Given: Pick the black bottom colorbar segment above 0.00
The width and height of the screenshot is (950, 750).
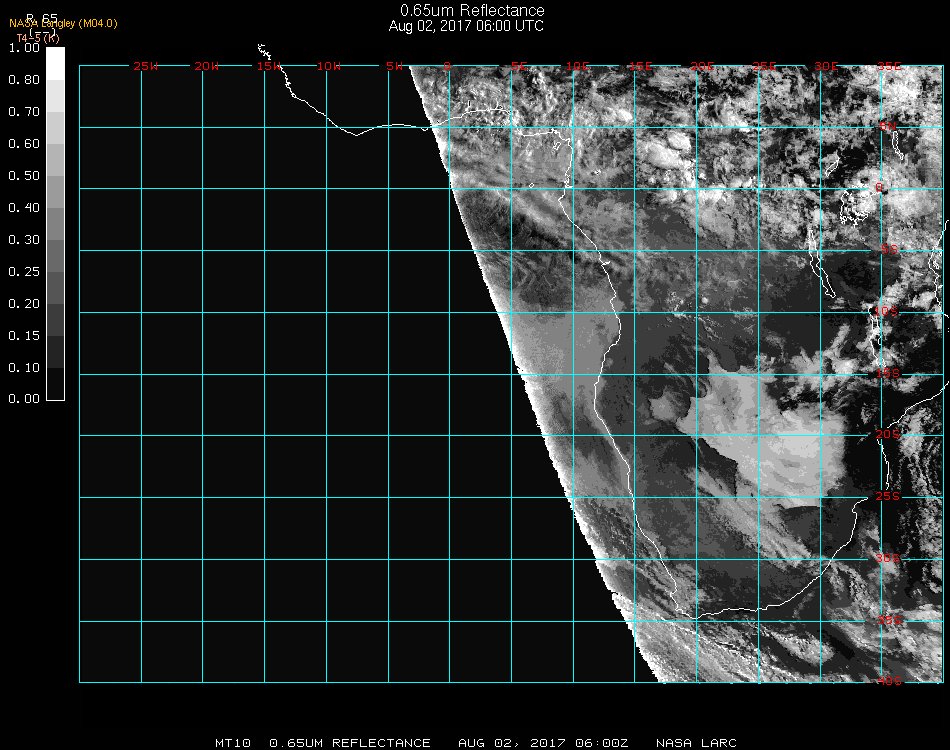Looking at the screenshot, I should [55, 384].
